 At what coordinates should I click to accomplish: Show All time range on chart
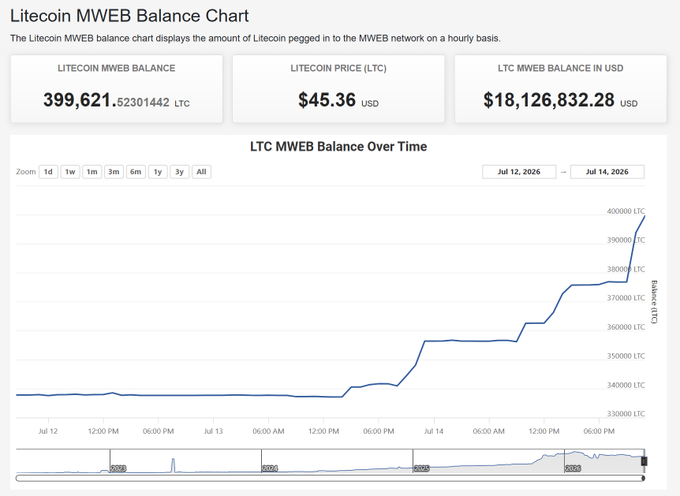click(x=201, y=172)
